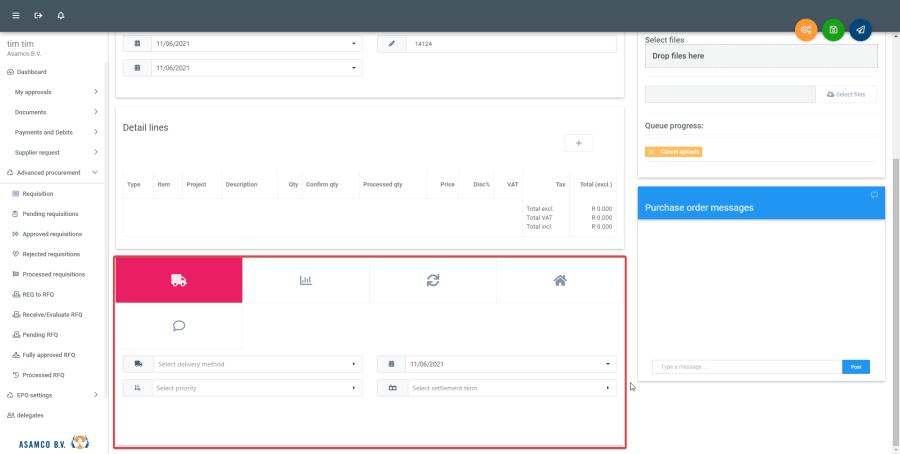Switch to the bar chart tab

pyautogui.click(x=306, y=280)
